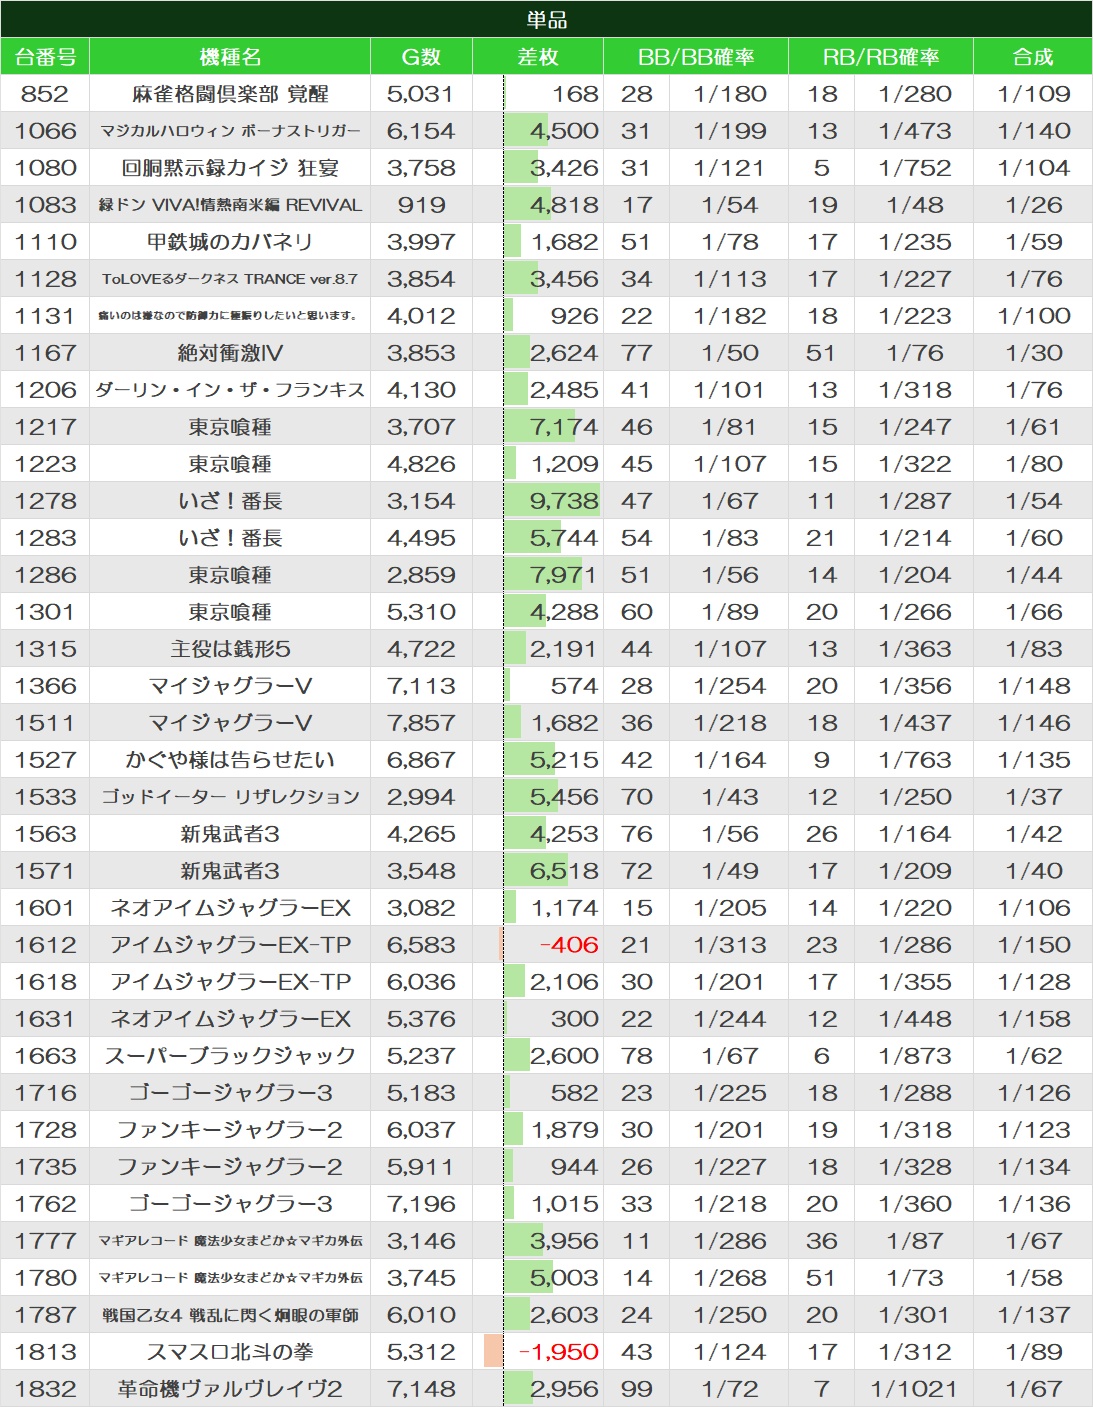Click the 機種名 column header
Viewport: 1093px width, 1407px height.
[230, 57]
